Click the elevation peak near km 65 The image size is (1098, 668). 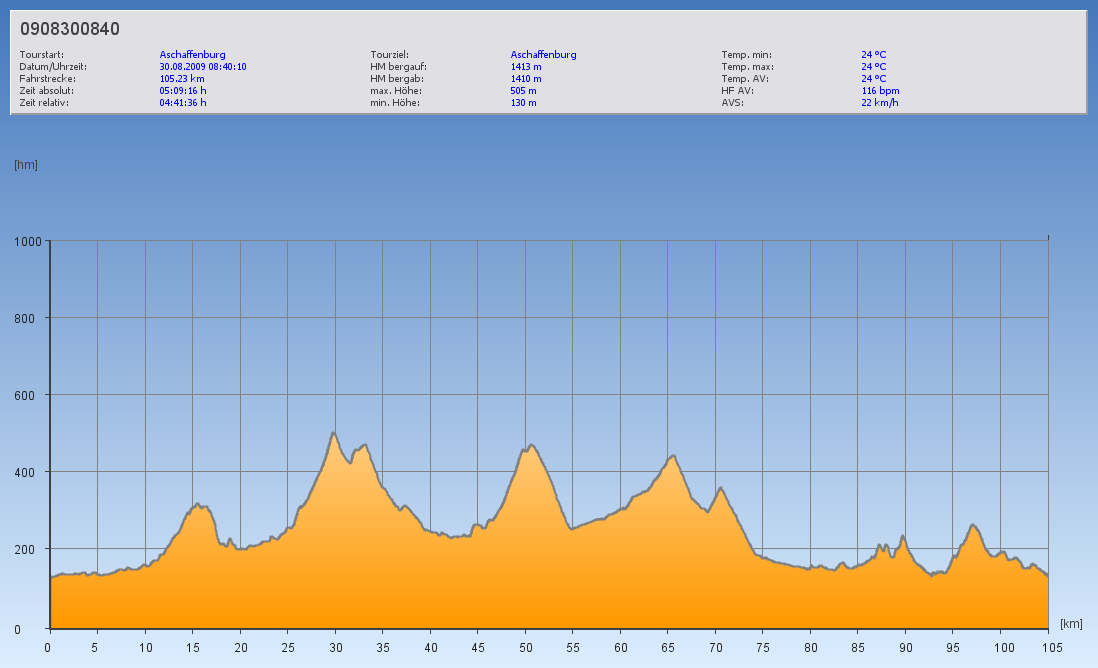[x=673, y=457]
